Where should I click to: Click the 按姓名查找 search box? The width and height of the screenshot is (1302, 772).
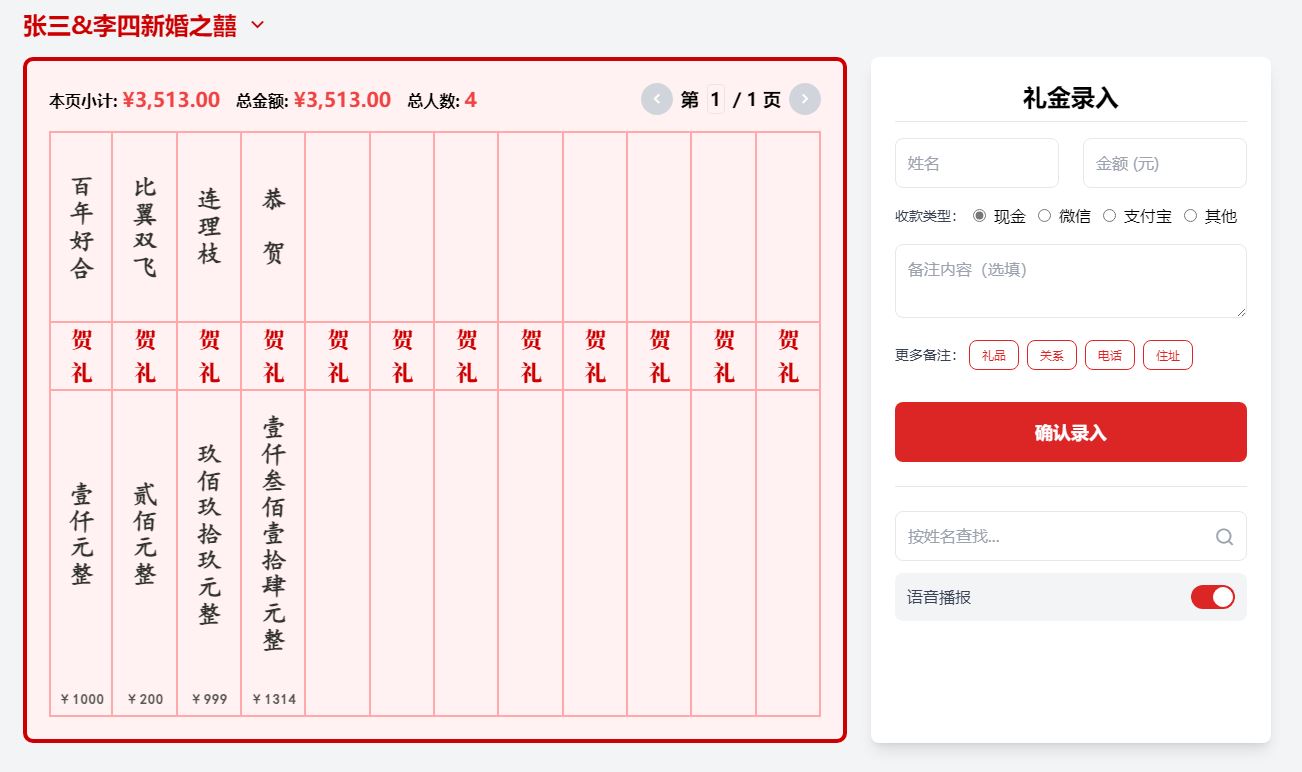(x=1055, y=537)
